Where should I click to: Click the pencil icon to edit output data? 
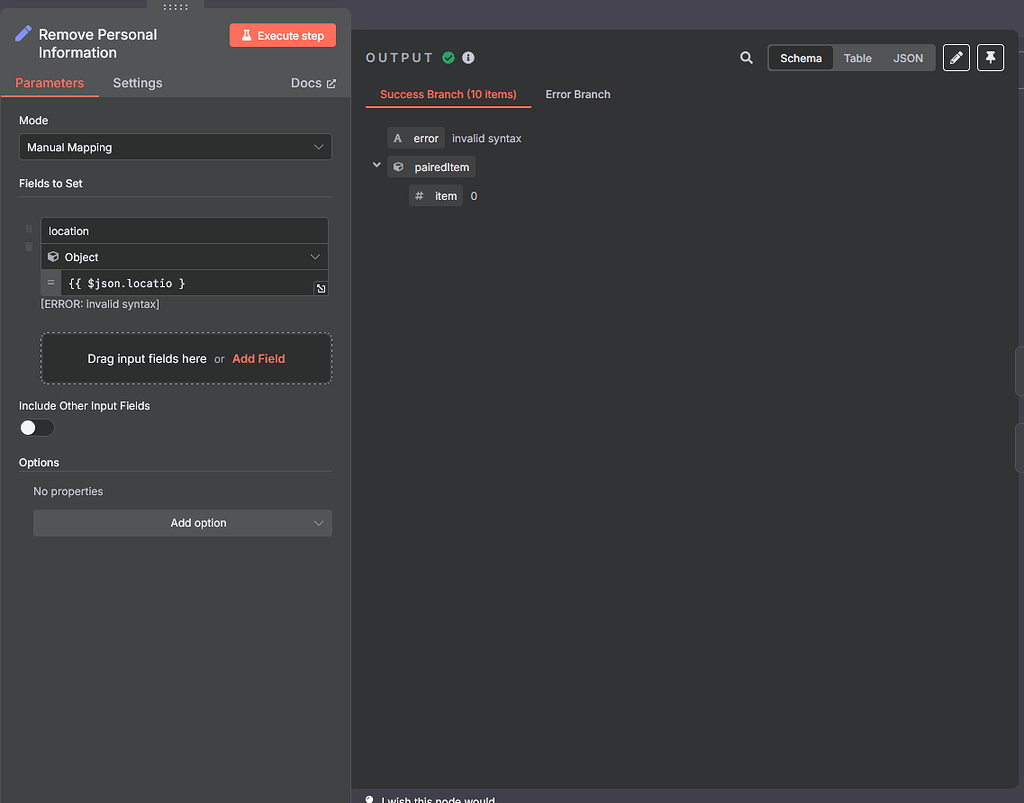tap(956, 57)
